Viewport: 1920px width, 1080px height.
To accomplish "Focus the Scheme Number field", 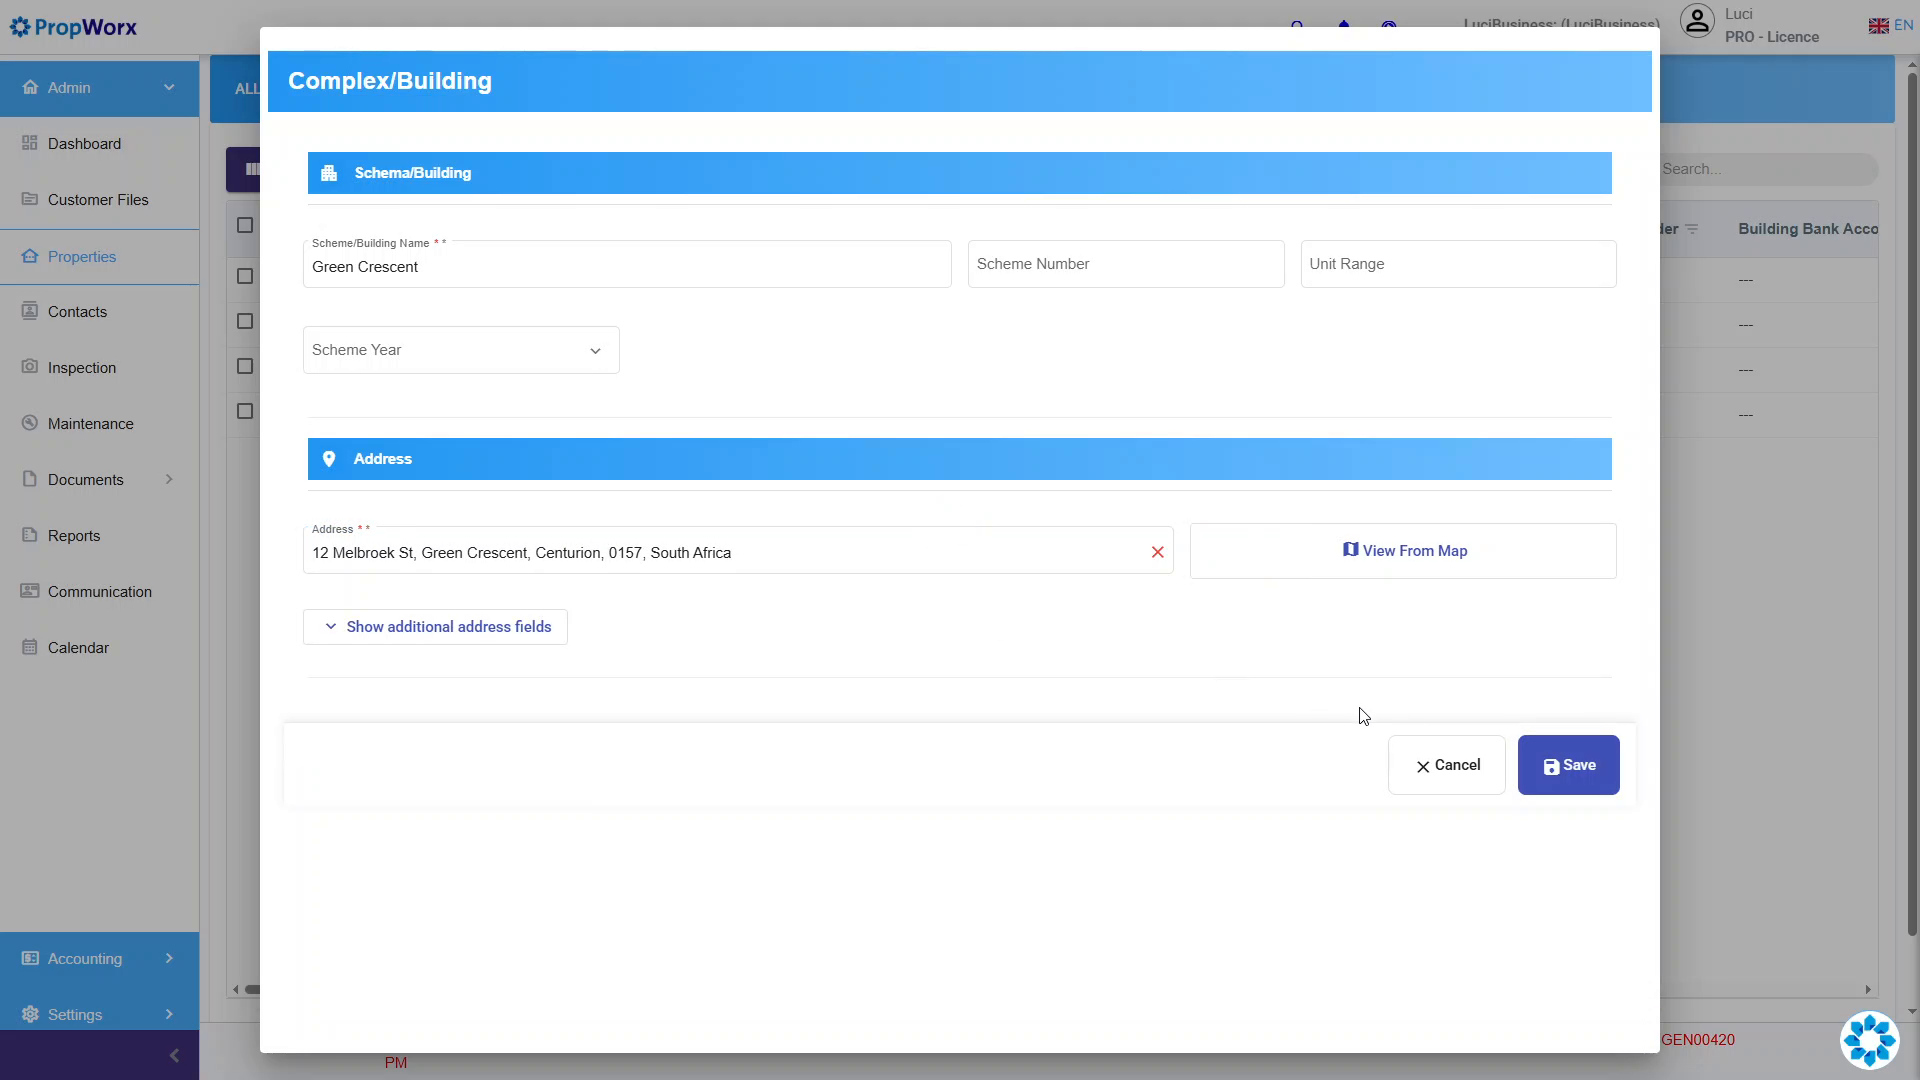I will (1126, 264).
